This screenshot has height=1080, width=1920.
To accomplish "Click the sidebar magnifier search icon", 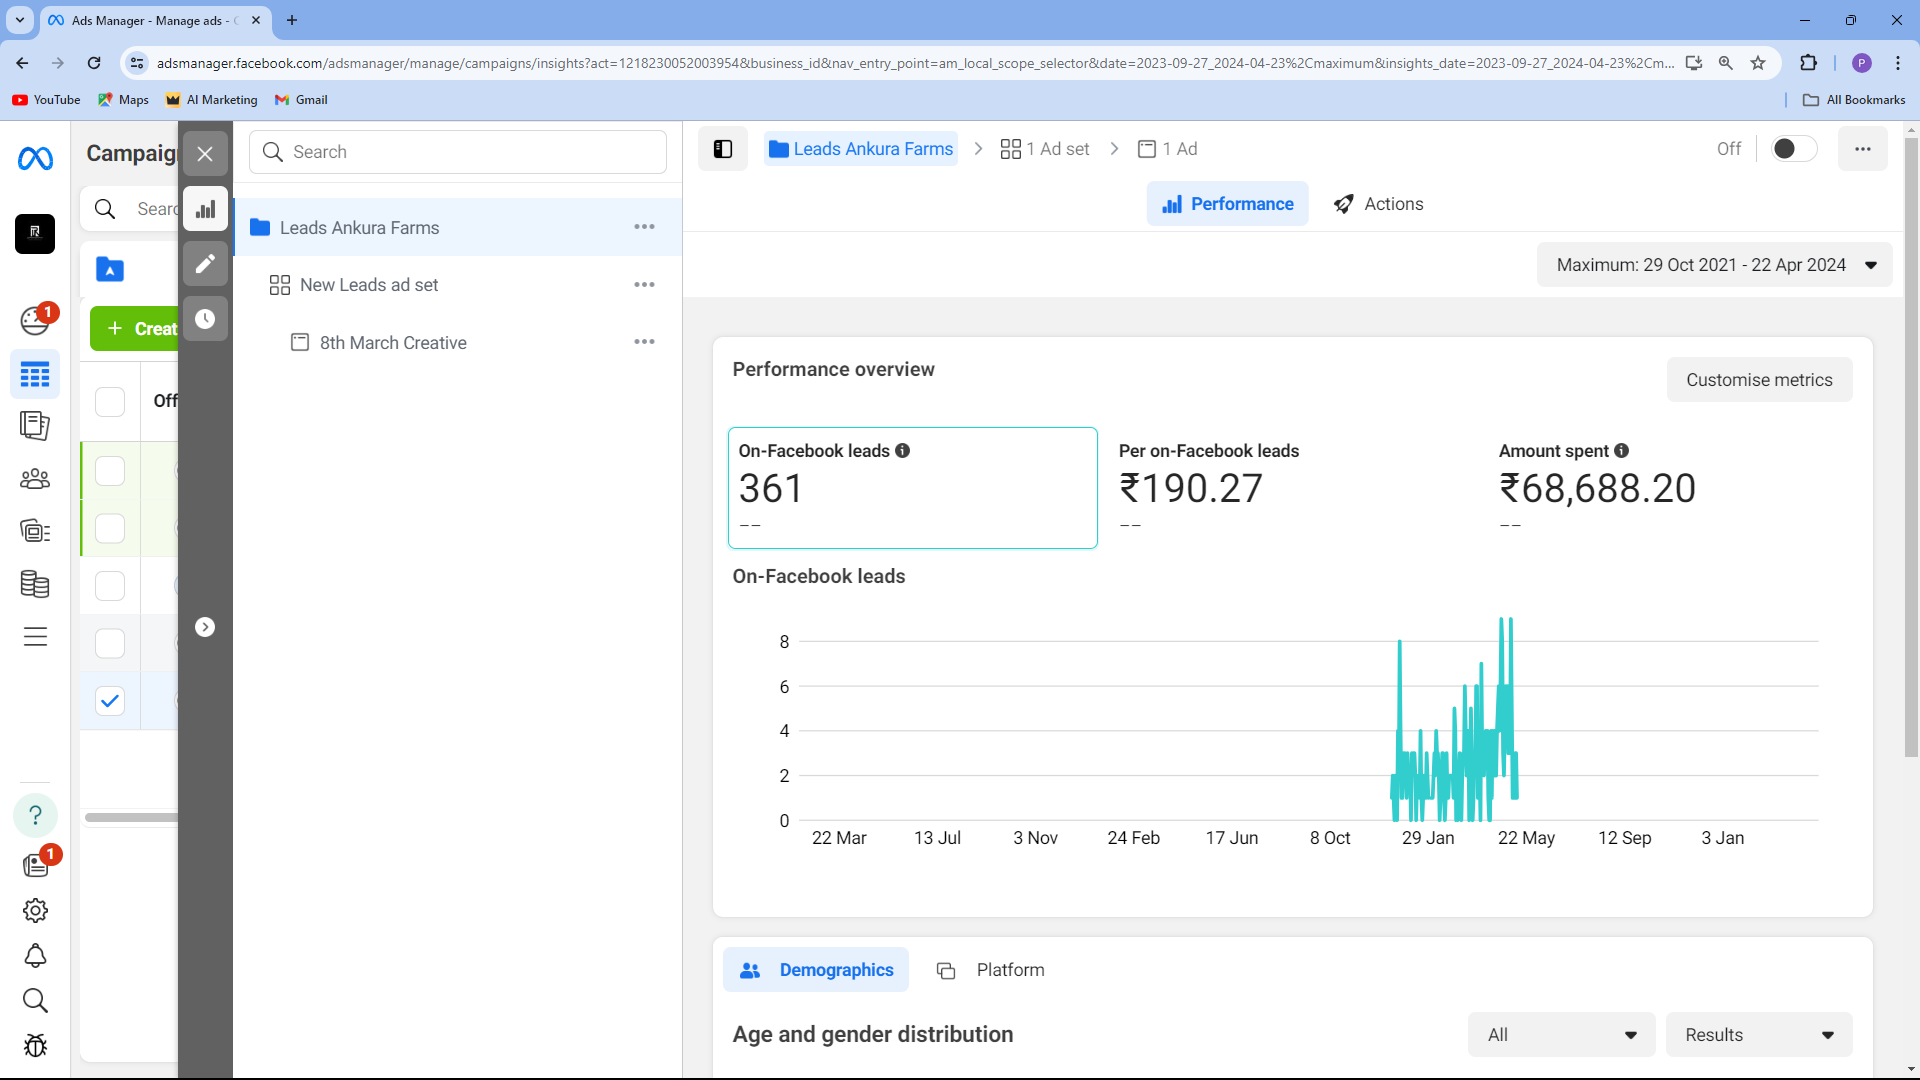I will click(x=35, y=1000).
